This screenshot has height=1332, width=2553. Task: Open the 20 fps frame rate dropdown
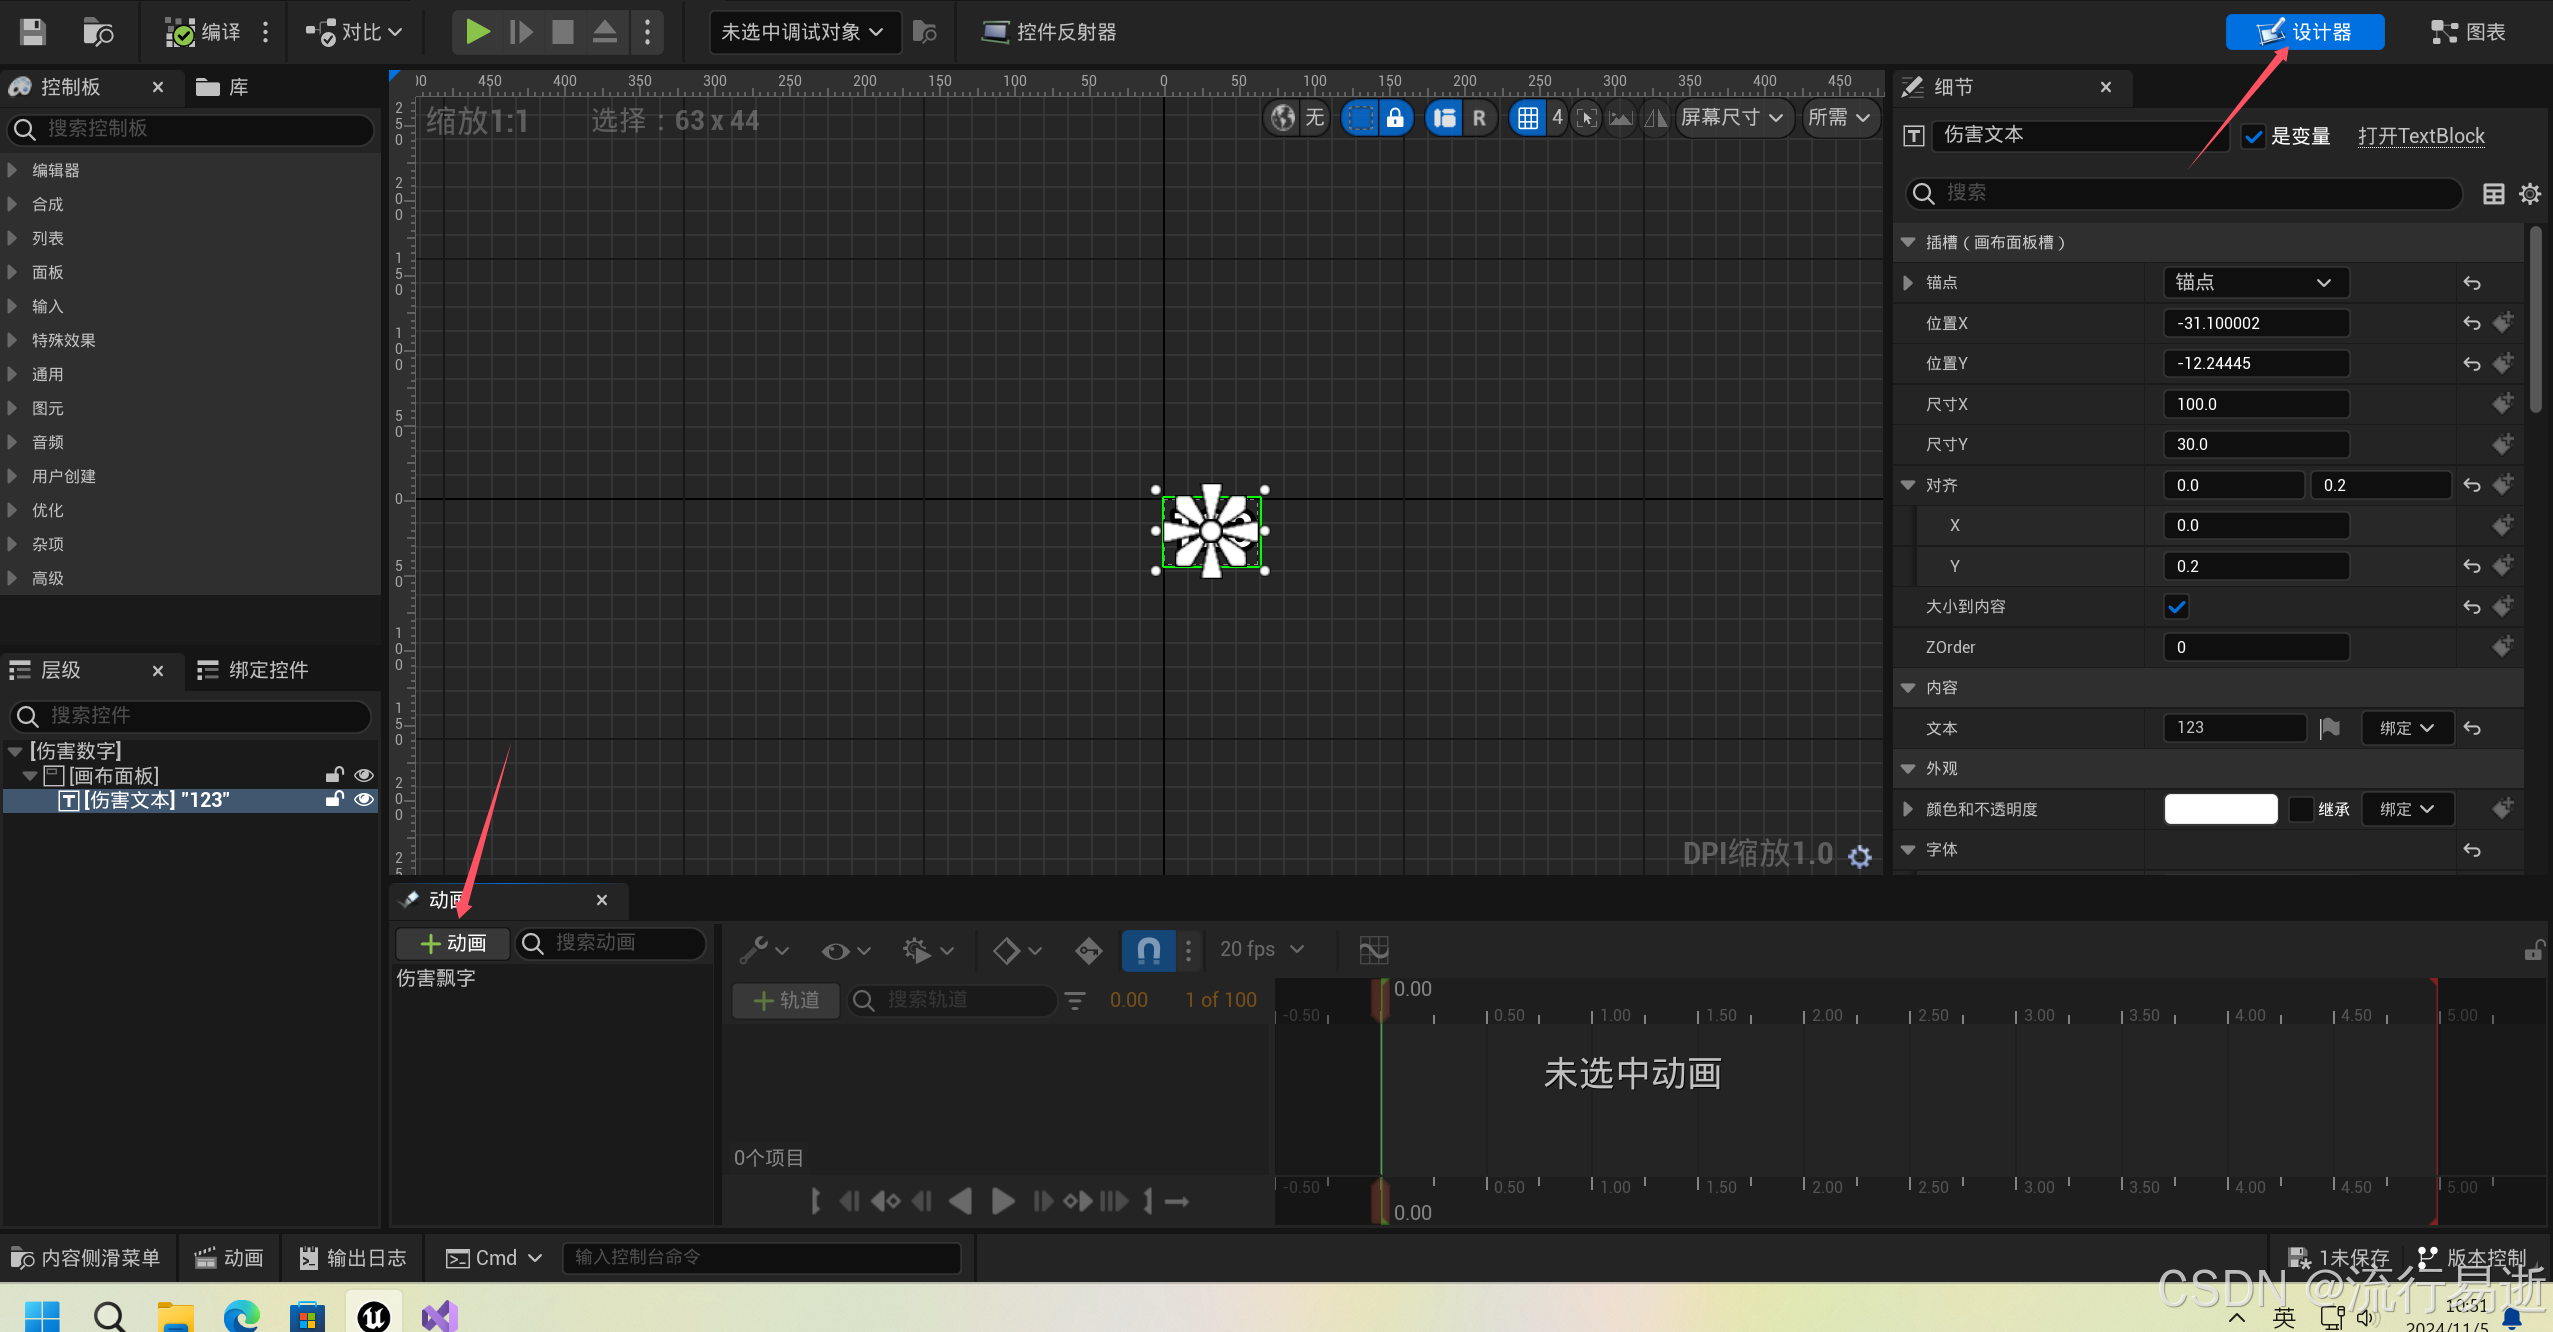1261,949
